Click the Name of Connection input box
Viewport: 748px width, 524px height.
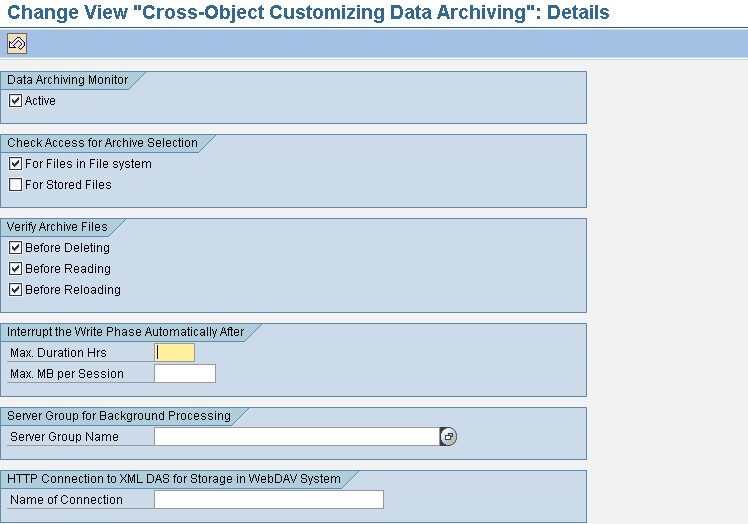268,500
